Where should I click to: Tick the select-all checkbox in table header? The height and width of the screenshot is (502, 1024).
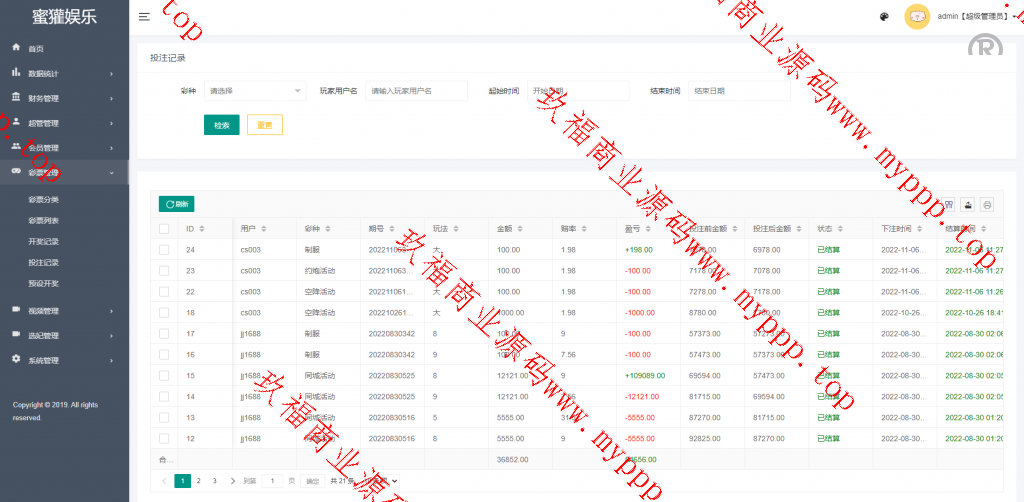click(x=164, y=229)
